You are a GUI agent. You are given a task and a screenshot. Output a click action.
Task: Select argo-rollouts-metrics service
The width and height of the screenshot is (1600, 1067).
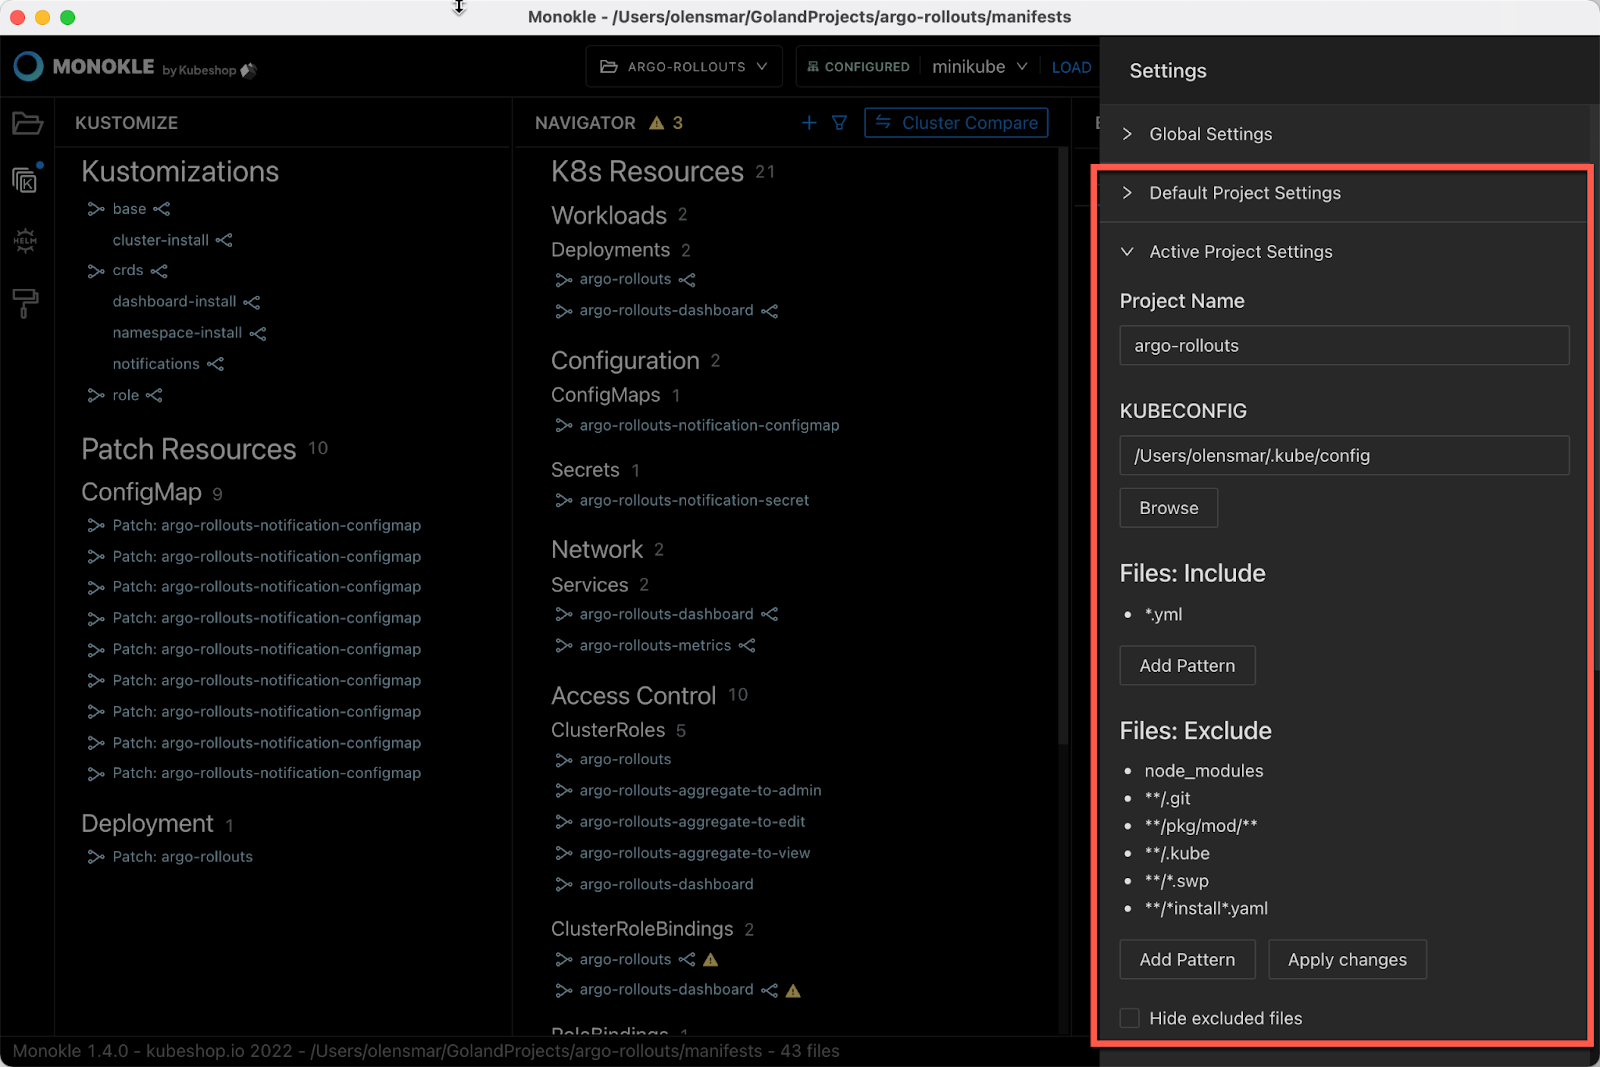(655, 646)
